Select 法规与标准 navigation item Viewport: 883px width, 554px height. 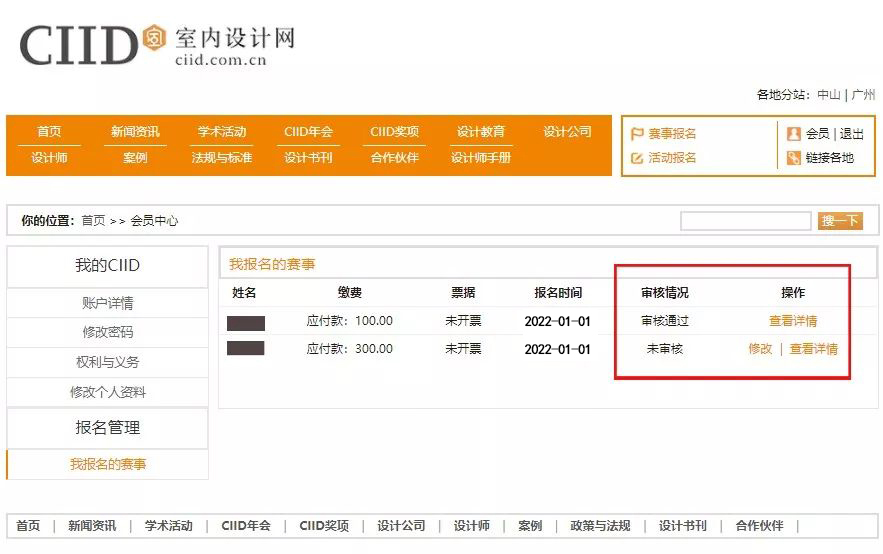(x=222, y=158)
